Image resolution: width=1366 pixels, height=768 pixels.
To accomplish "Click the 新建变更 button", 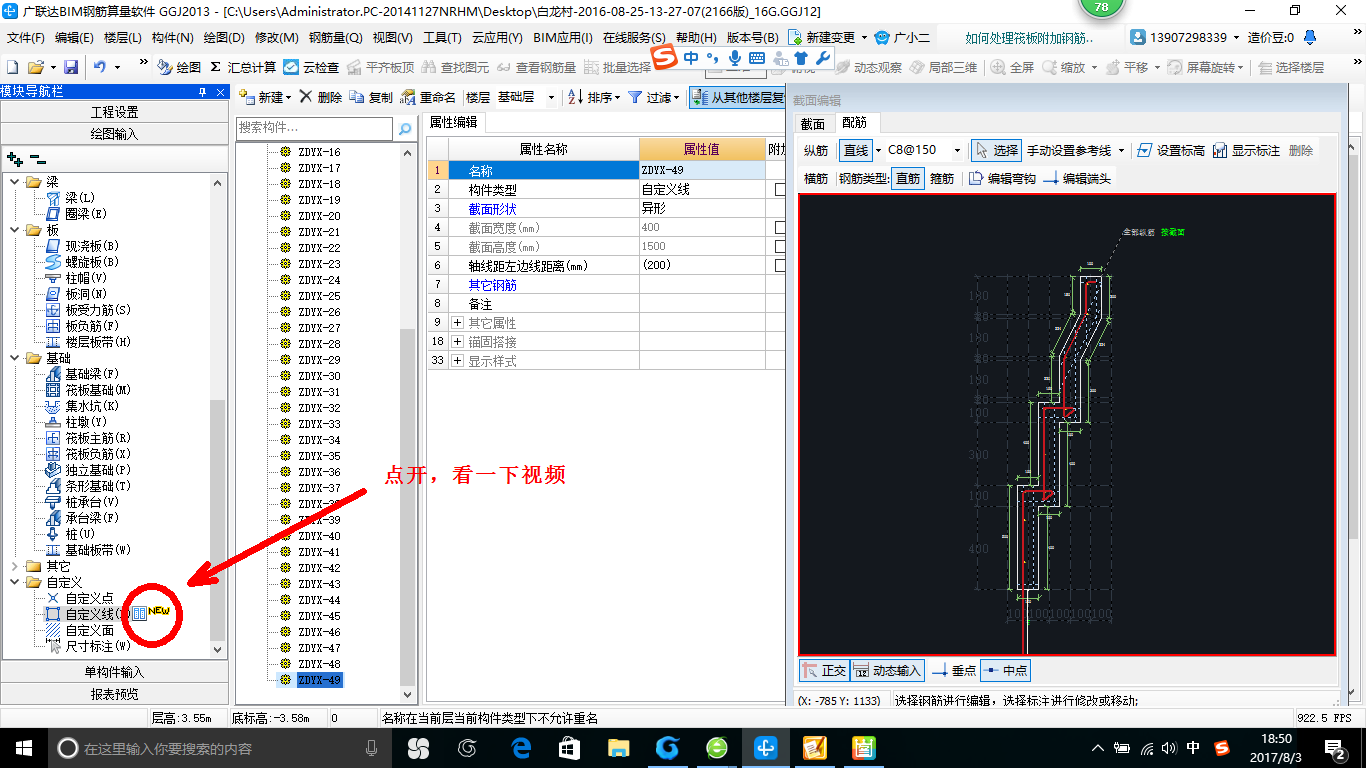I will tap(828, 37).
